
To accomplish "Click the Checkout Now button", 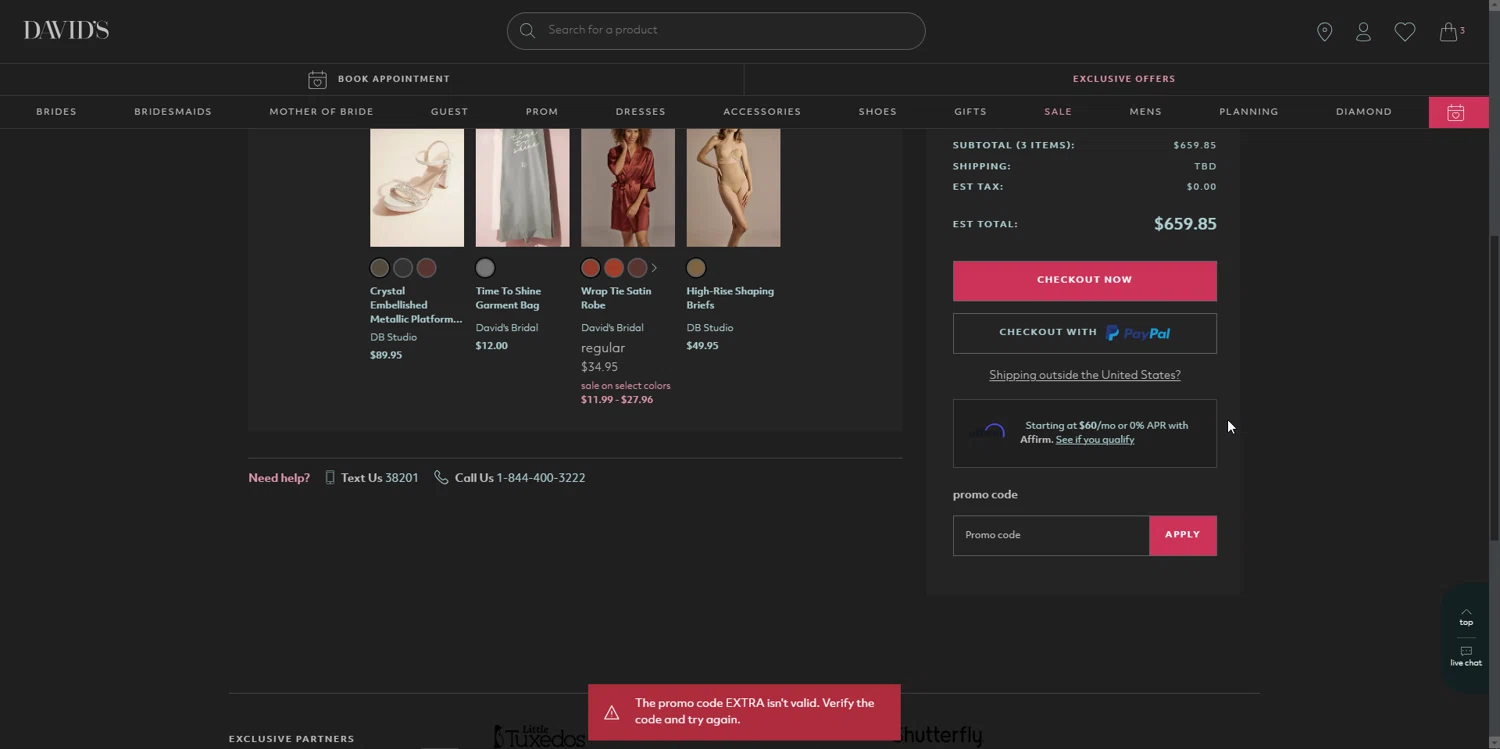I will pos(1084,281).
